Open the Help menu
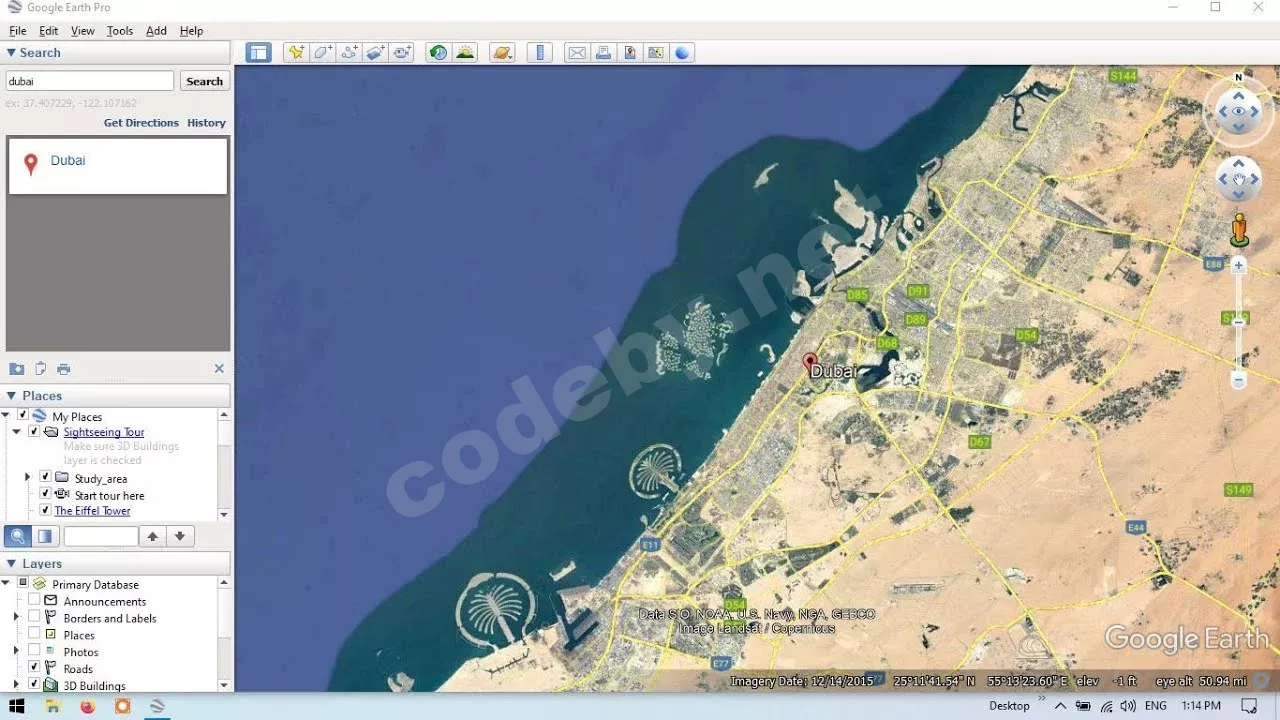The image size is (1280, 720). coord(191,31)
